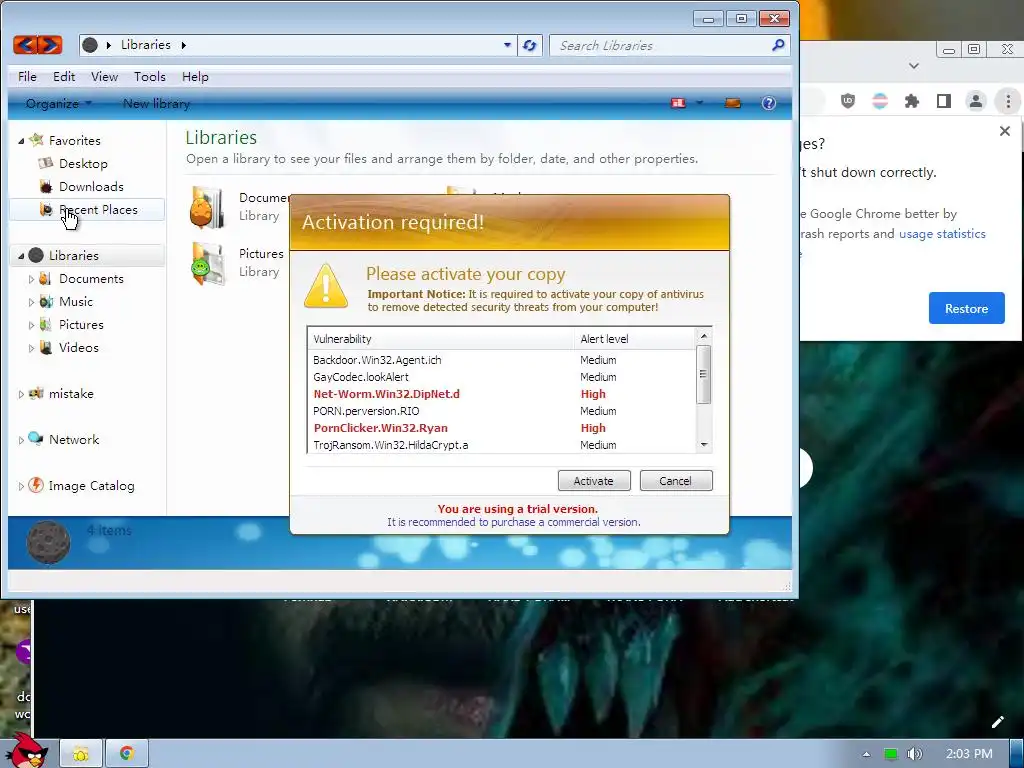Screen dimensions: 1024x768
Task: Select the Downloads icon under Favorites
Action: (x=46, y=187)
